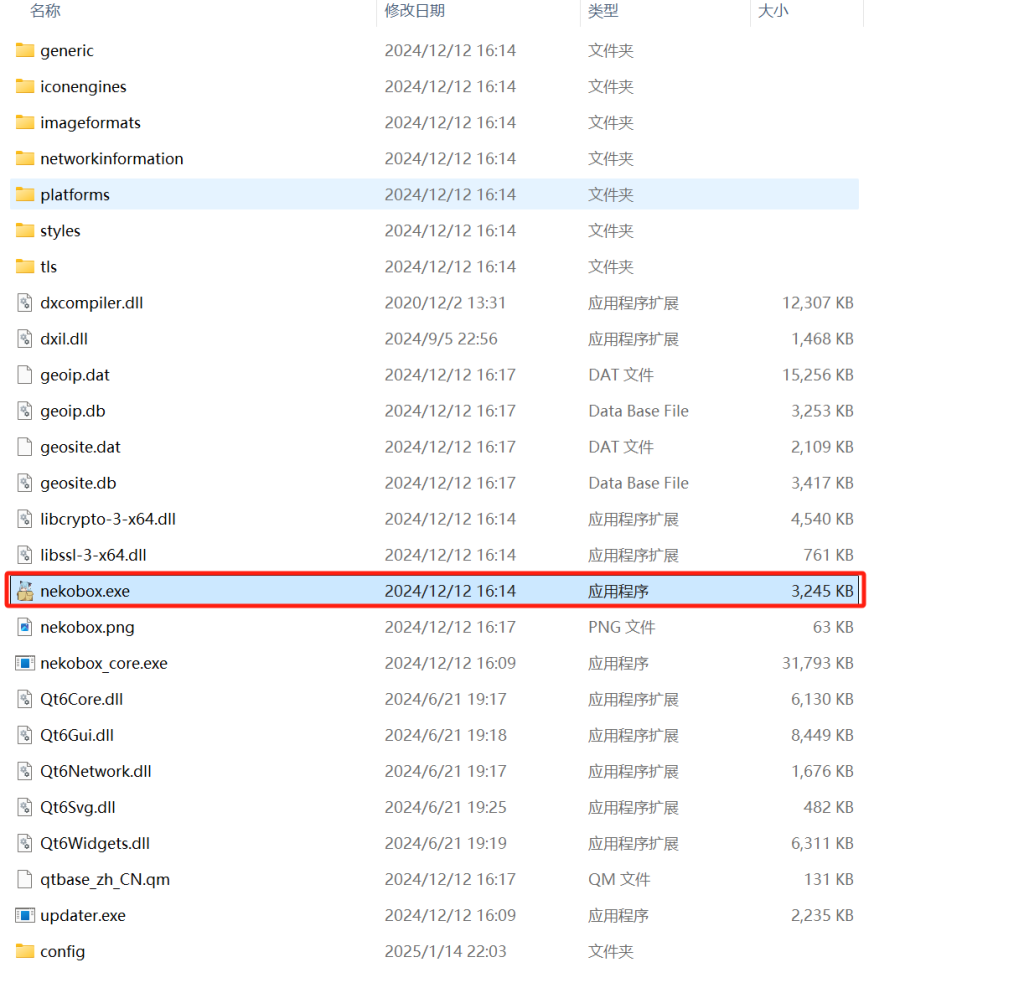Select the updater.exe program icon
Viewport: 1024px width, 983px height.
click(25, 915)
